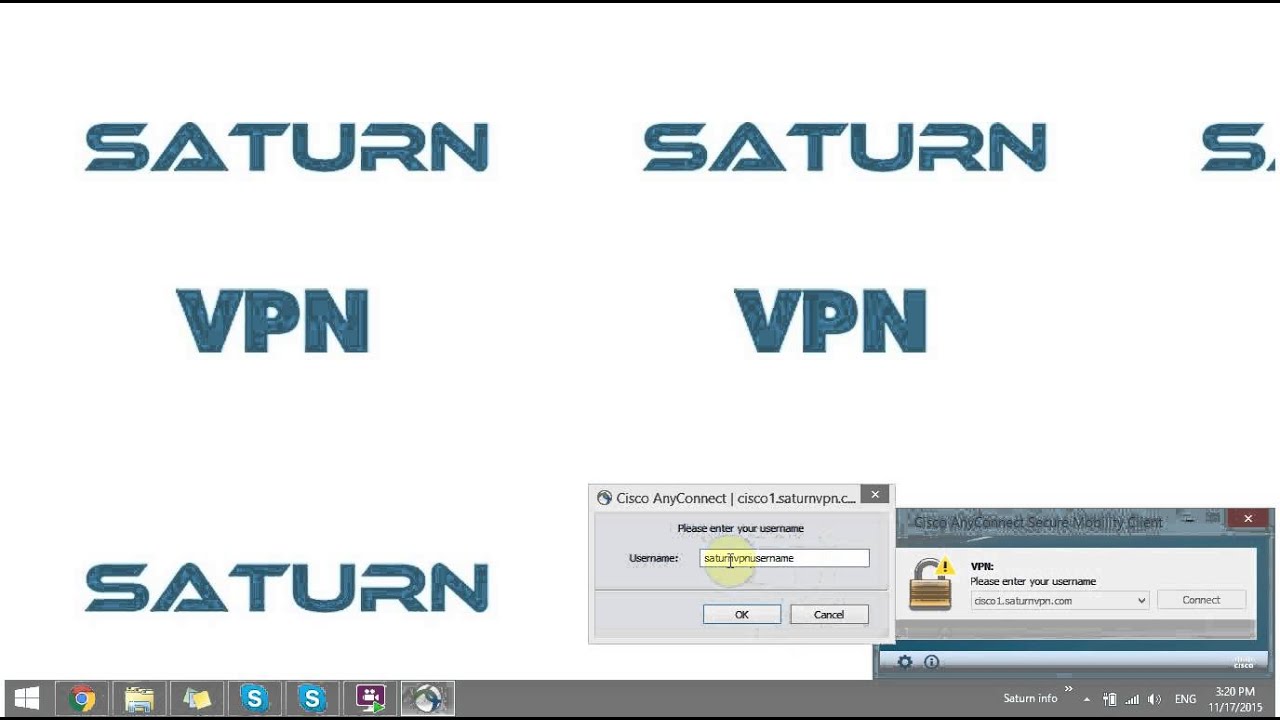
Task: Click the ENG language indicator
Action: tap(1185, 699)
